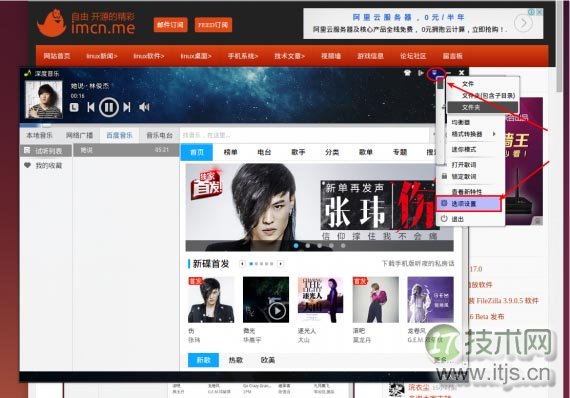This screenshot has width=570, height=398.
Task: Open the 榜单 tab
Action: (230, 152)
